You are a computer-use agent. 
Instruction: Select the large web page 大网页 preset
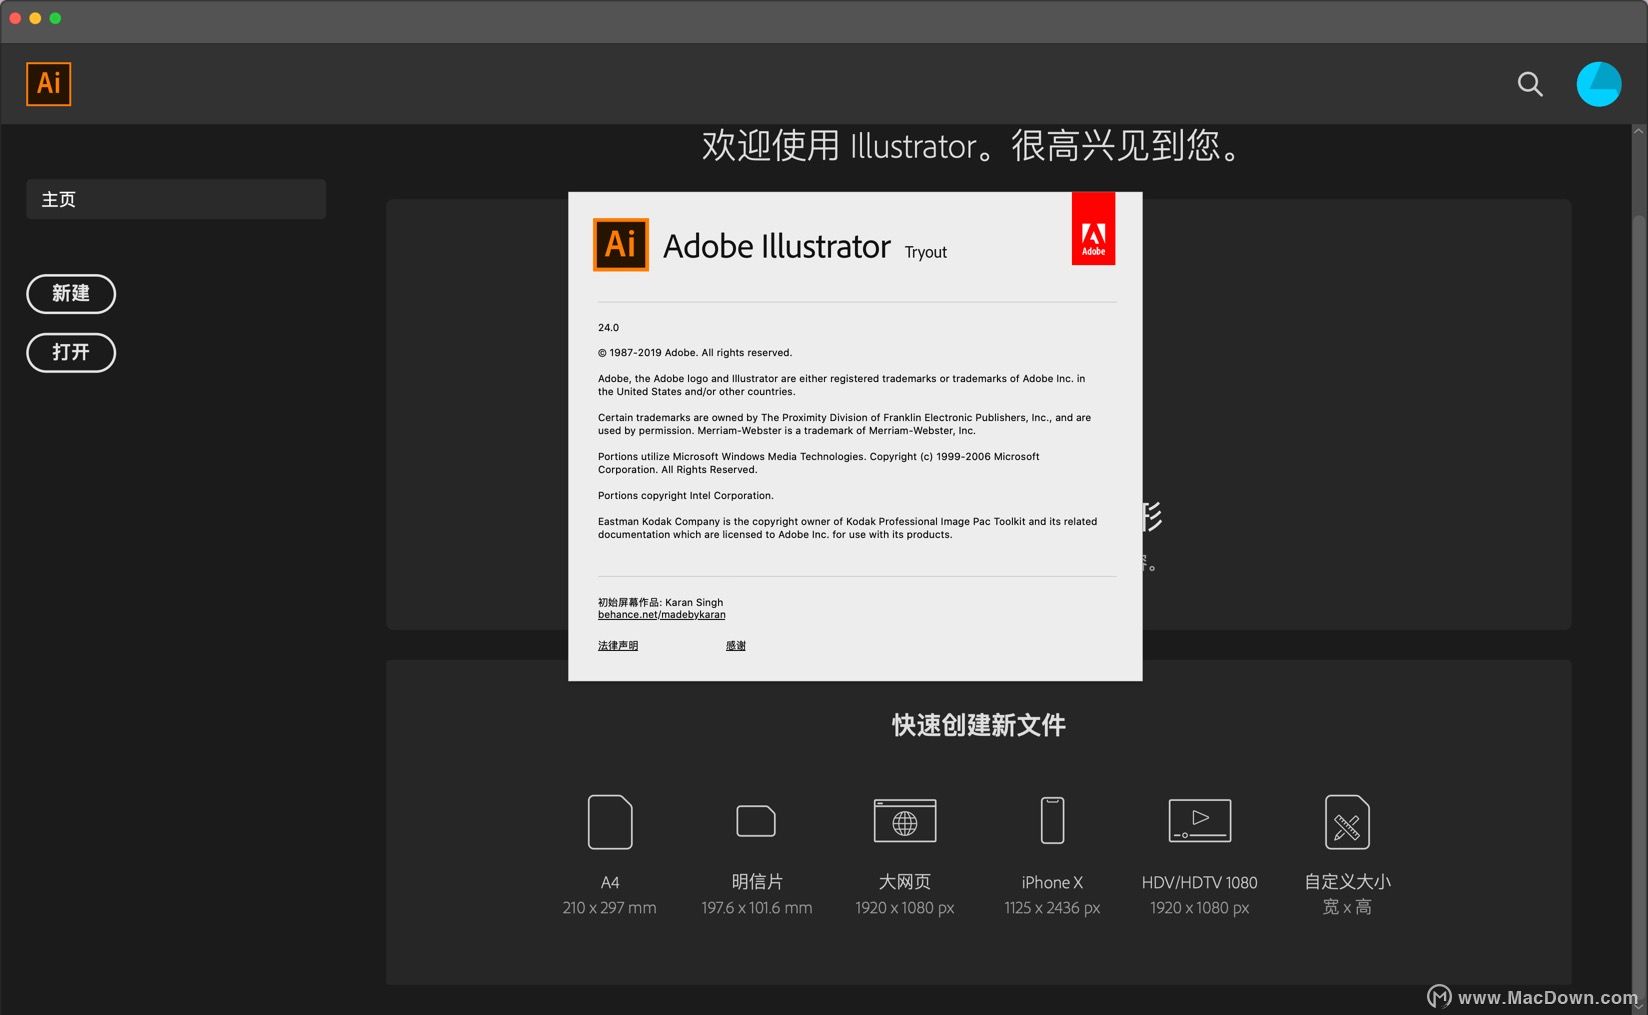tap(904, 821)
